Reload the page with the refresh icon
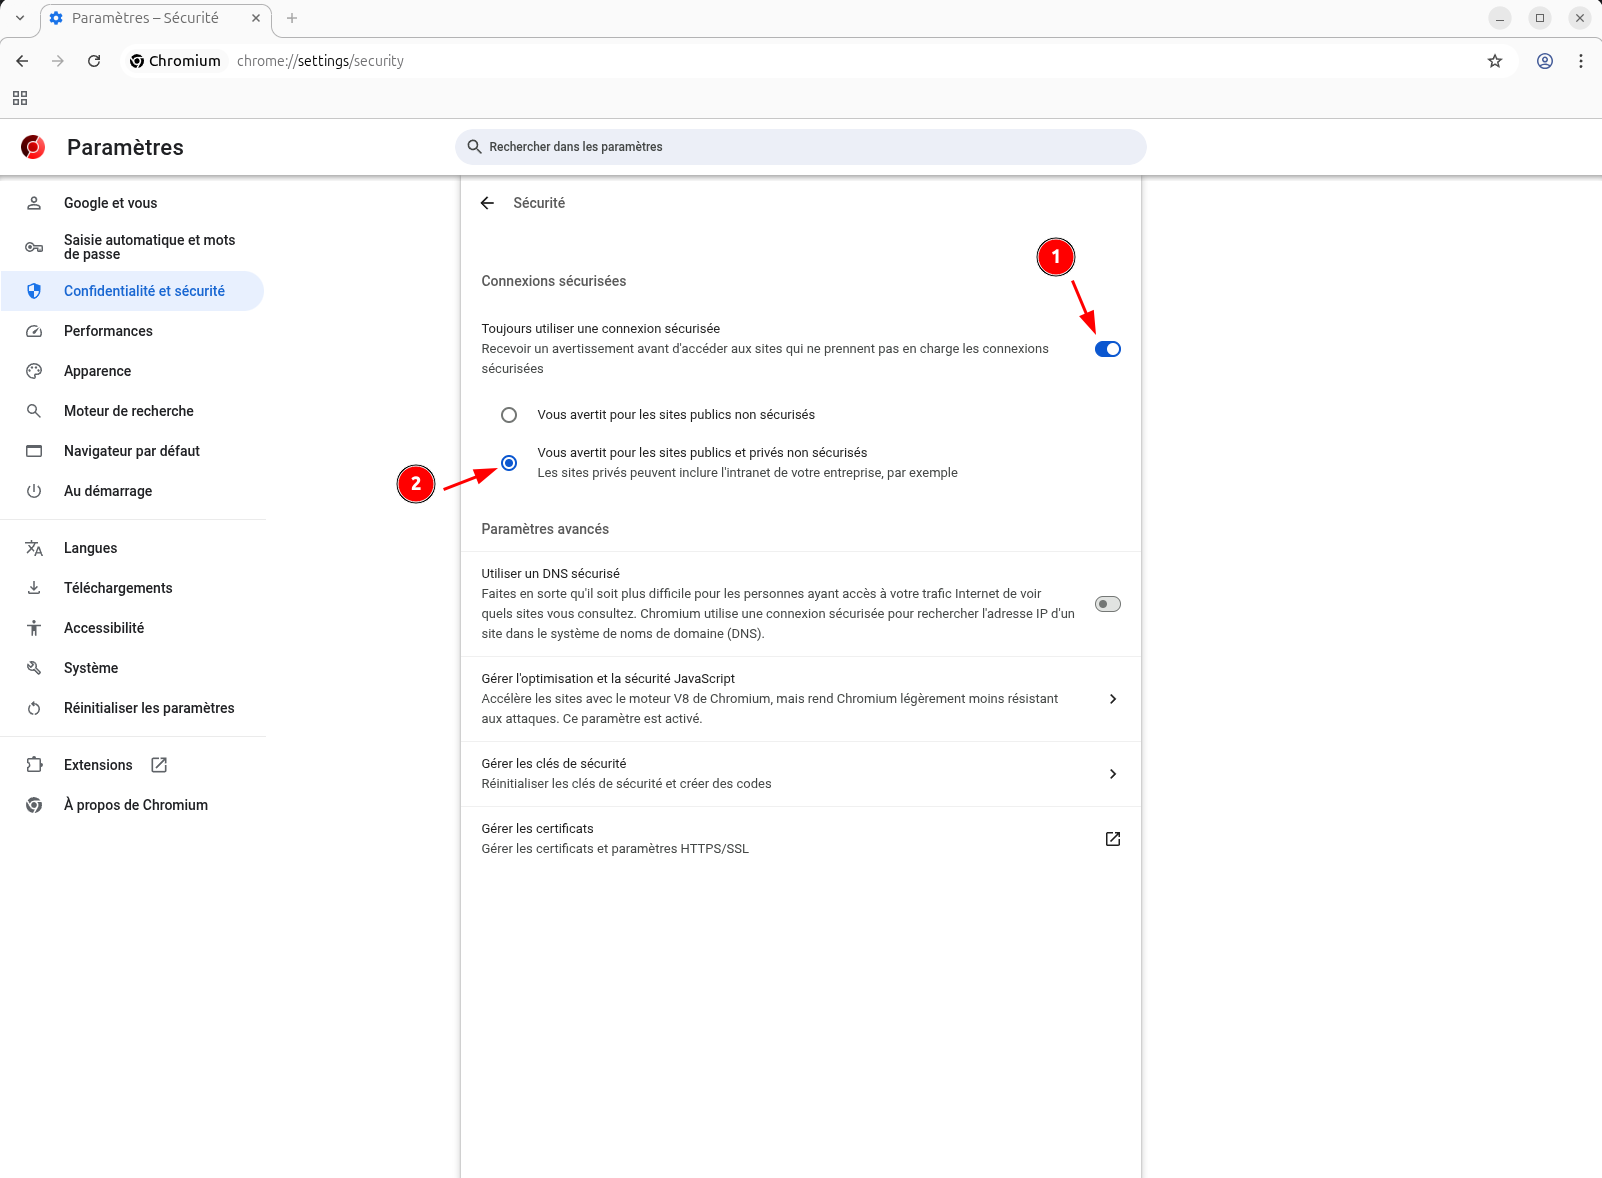This screenshot has height=1178, width=1602. point(94,61)
